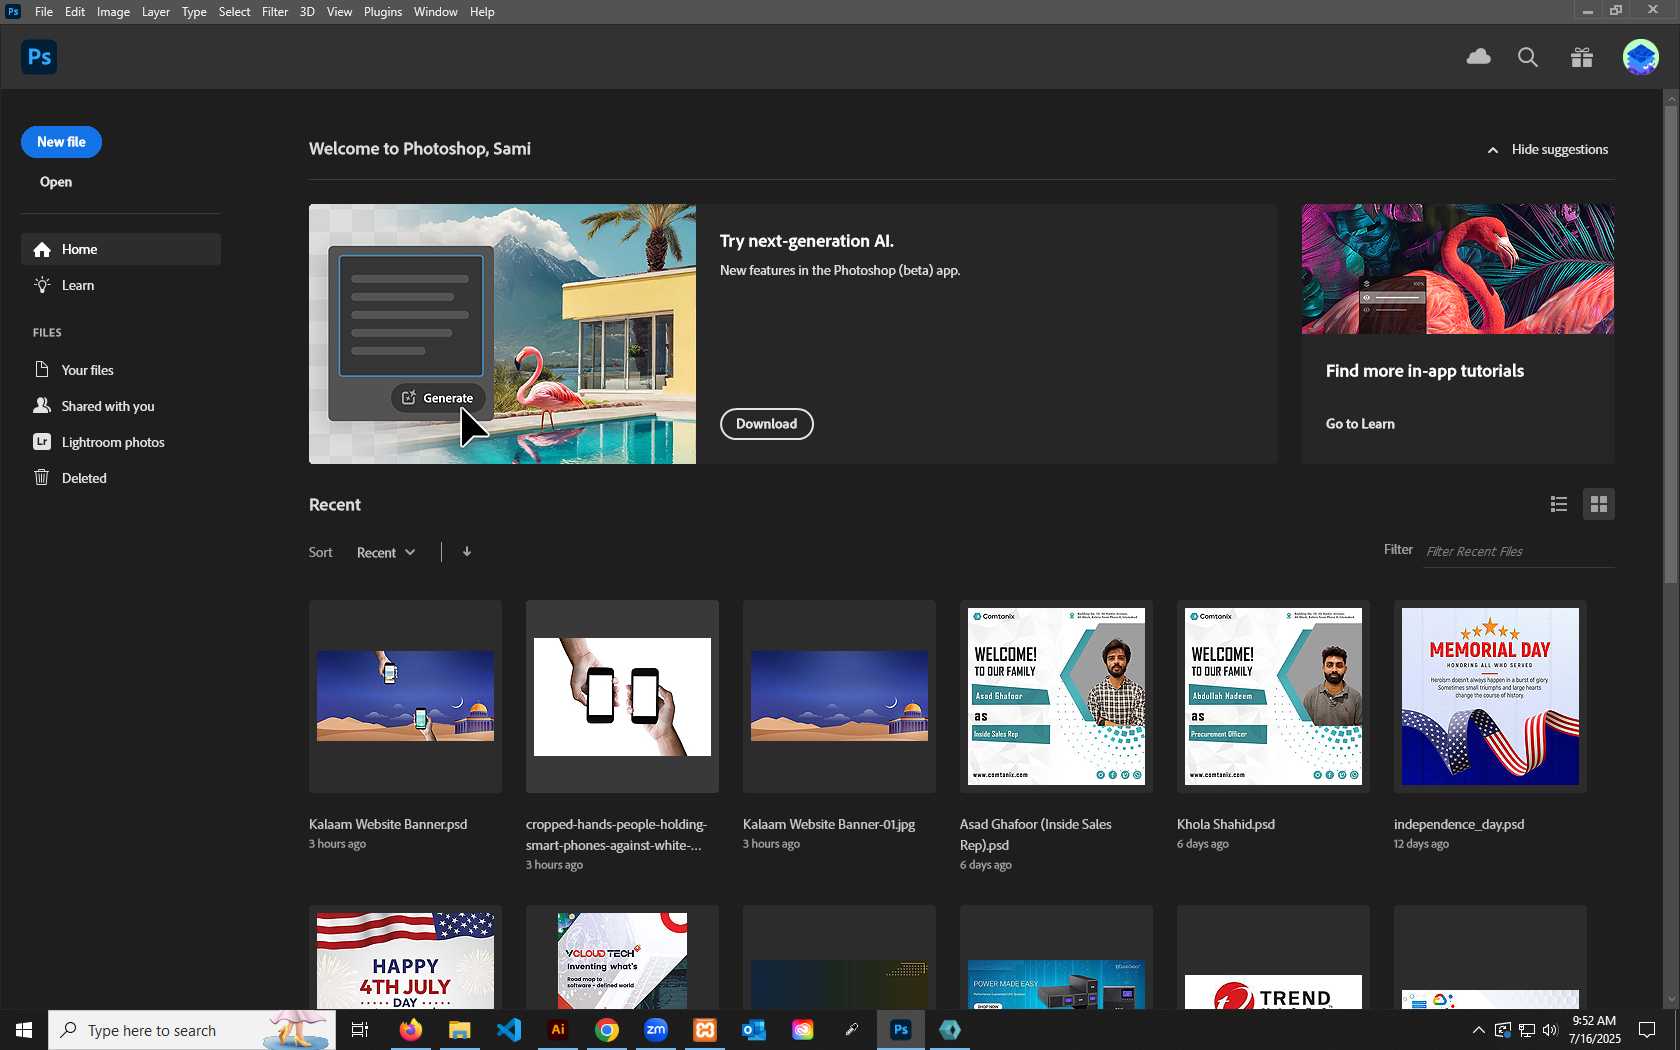
Task: Open the Image menu
Action: click(x=113, y=12)
